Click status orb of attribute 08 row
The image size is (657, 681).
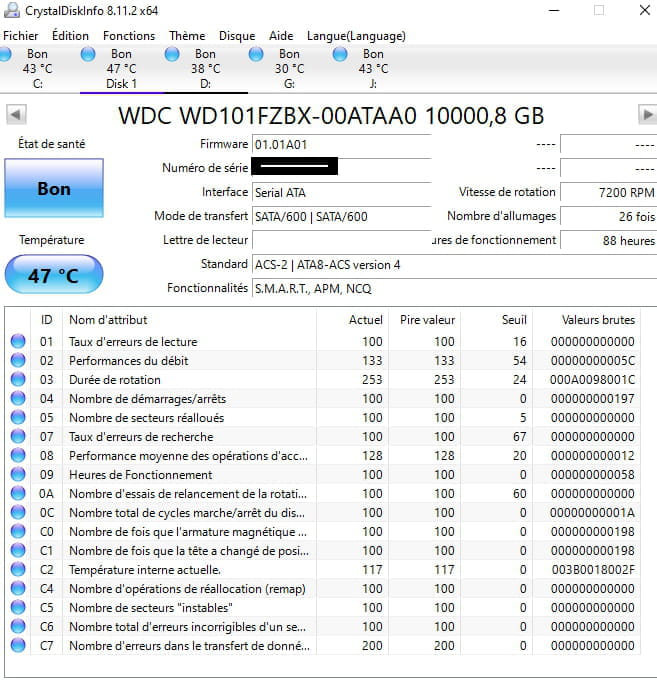18,456
